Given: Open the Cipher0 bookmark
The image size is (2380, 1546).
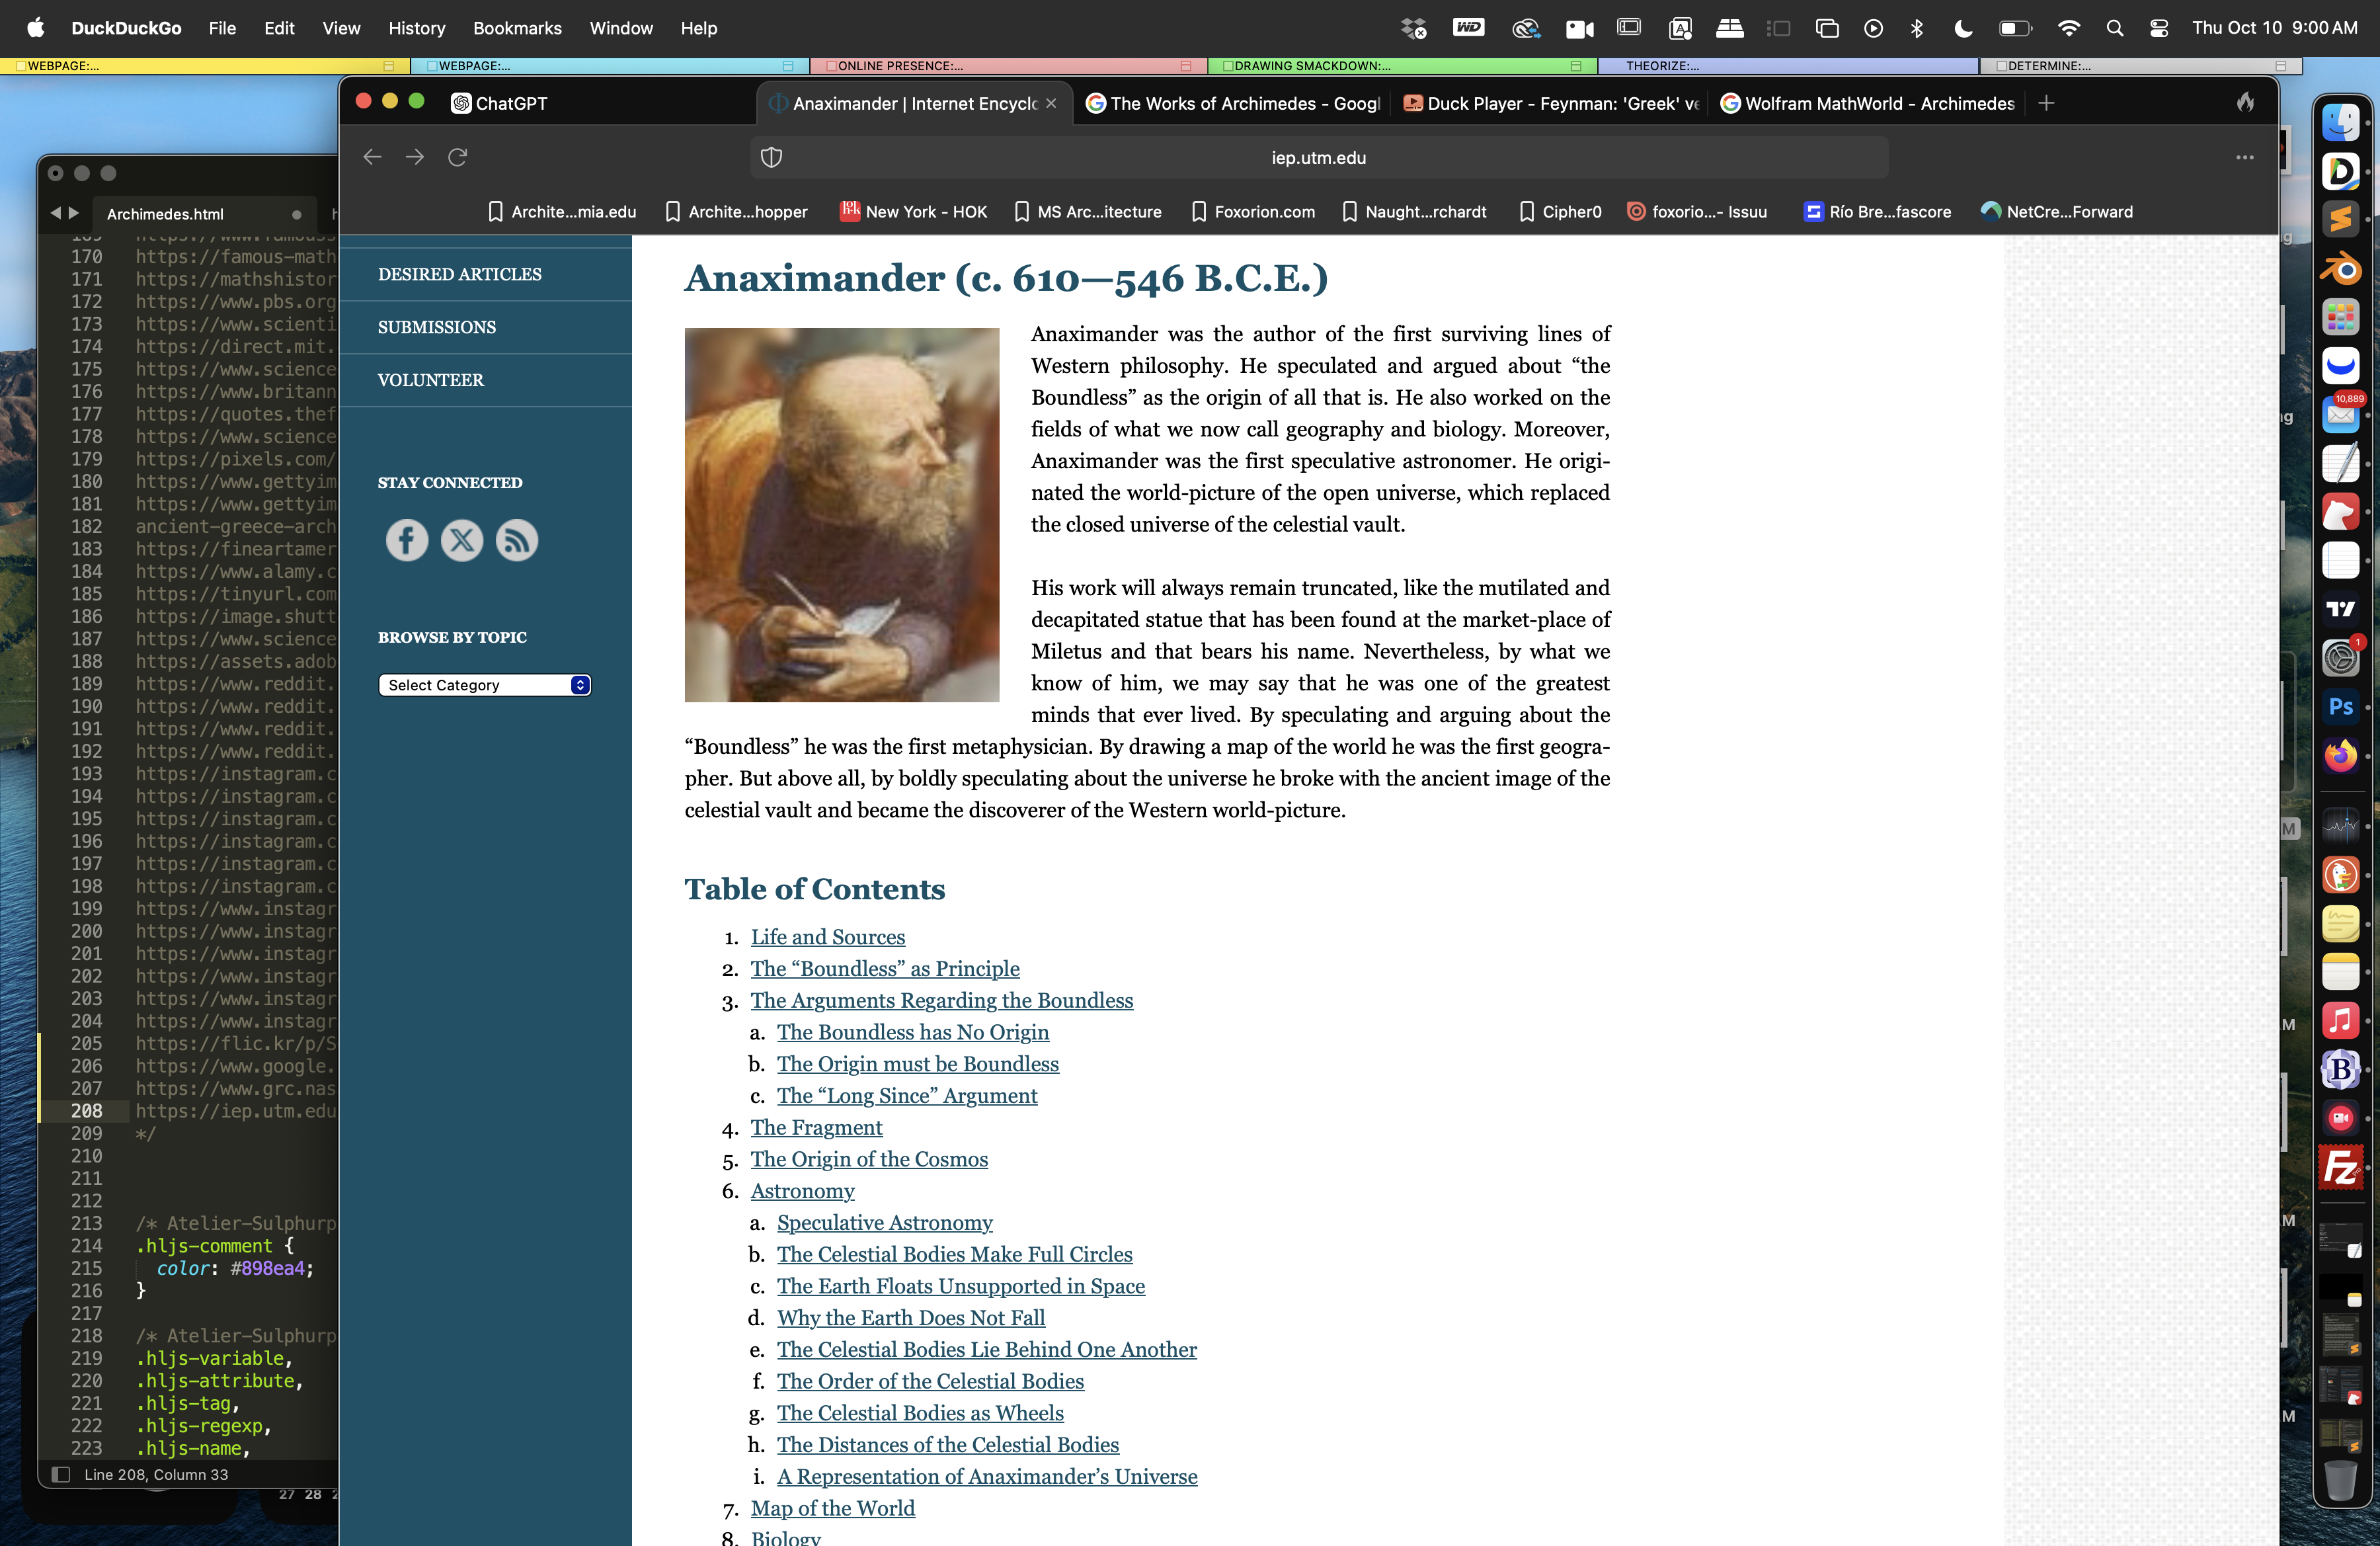Looking at the screenshot, I should pos(1560,212).
